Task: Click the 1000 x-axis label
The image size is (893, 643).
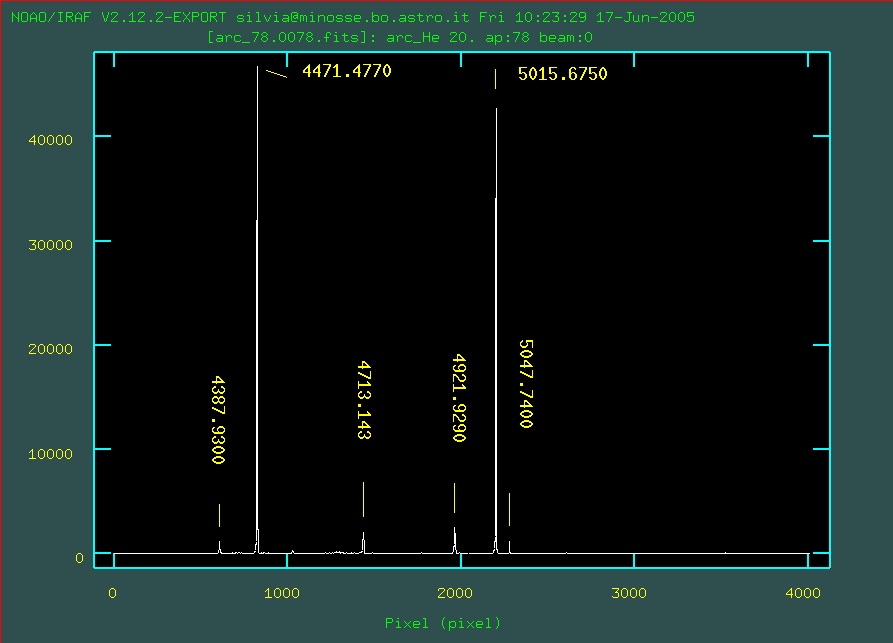Action: pyautogui.click(x=284, y=593)
